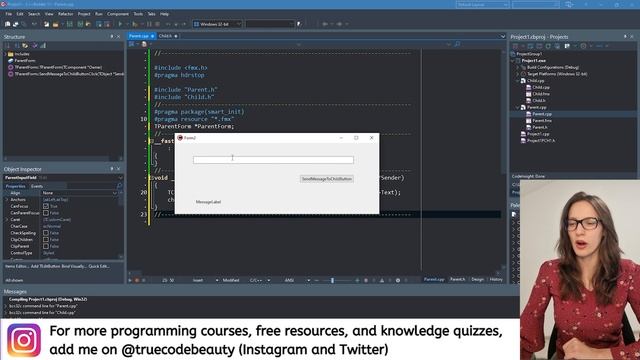Click the view icon in Projects toolbar
The height and width of the screenshot is (360, 640).
point(567,46)
